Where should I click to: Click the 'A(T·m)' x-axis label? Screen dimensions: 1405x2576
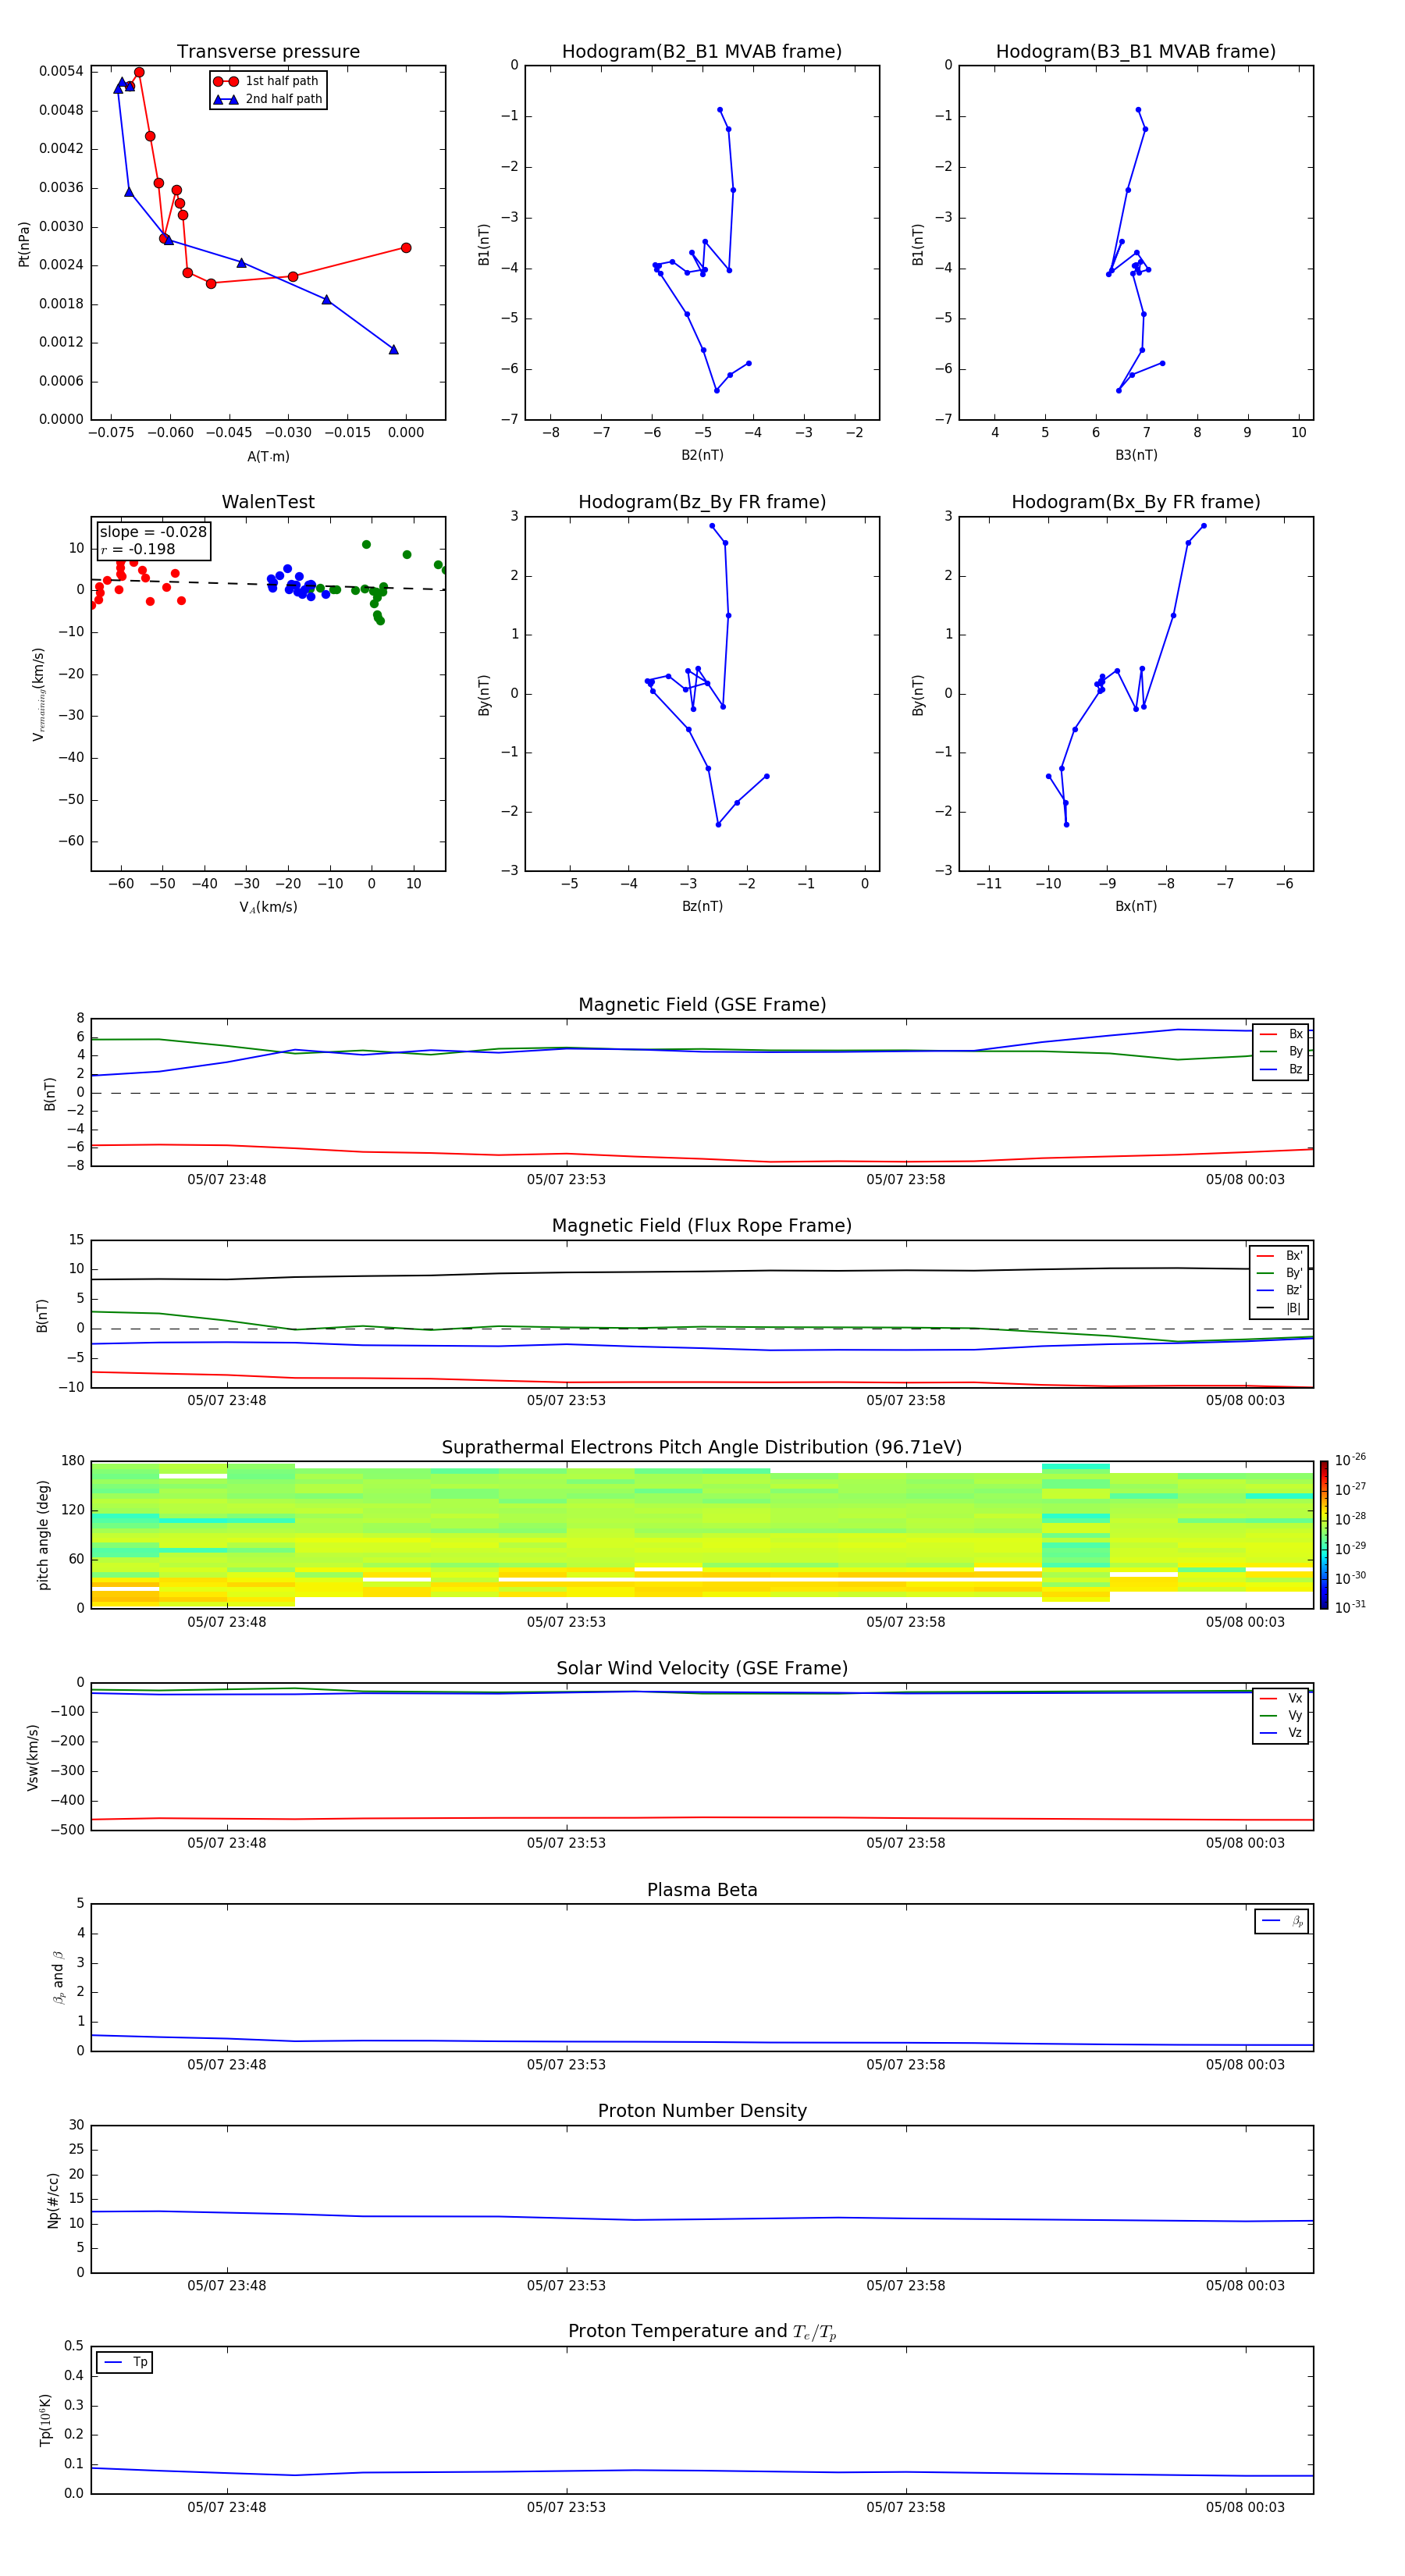[268, 457]
